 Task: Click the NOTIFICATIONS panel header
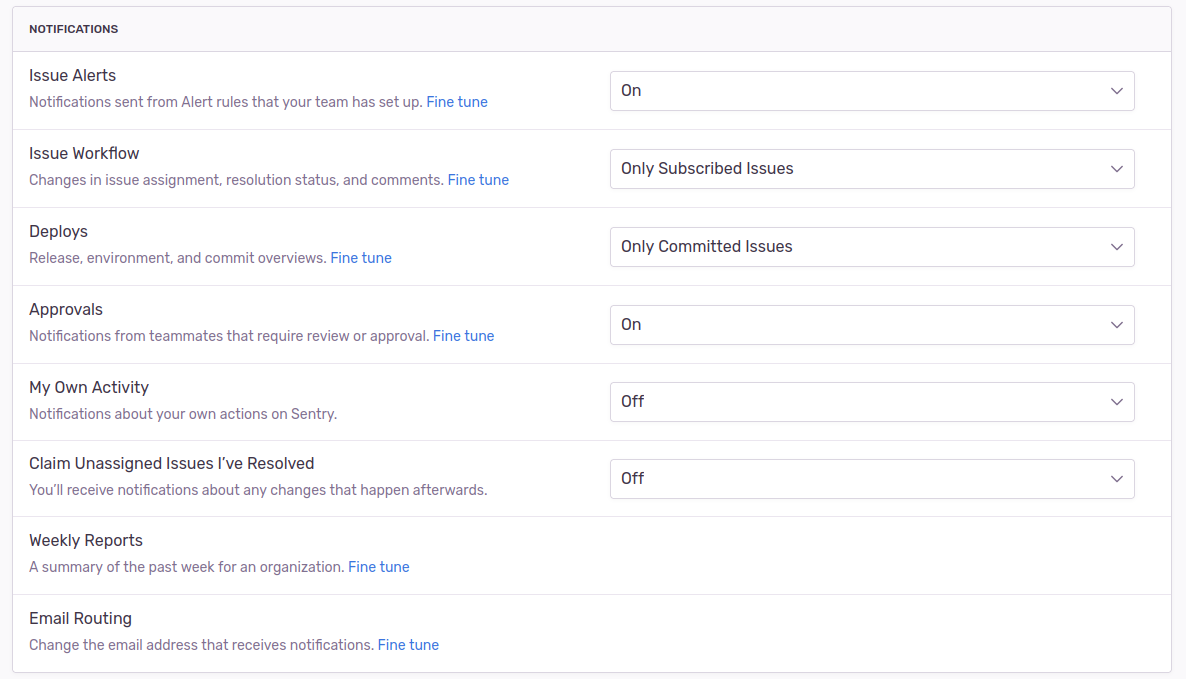coord(73,29)
